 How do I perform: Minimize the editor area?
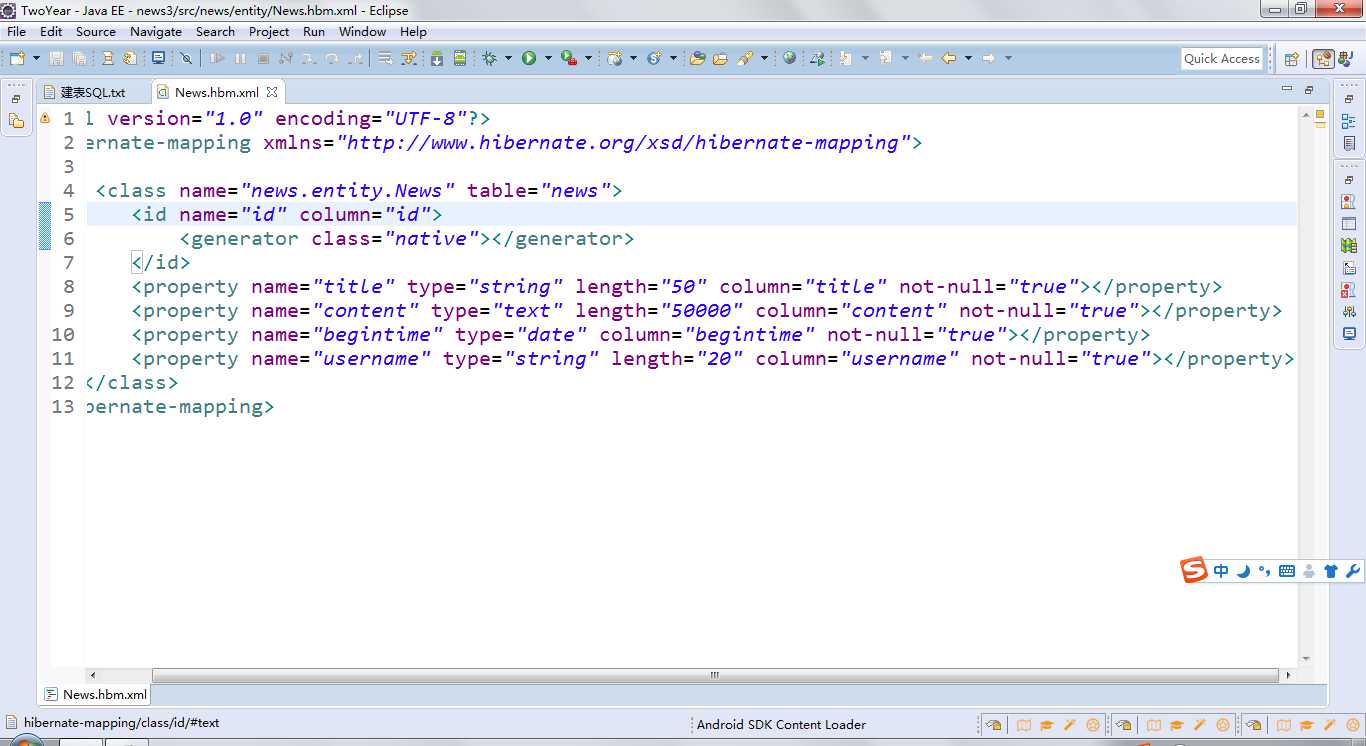1287,89
